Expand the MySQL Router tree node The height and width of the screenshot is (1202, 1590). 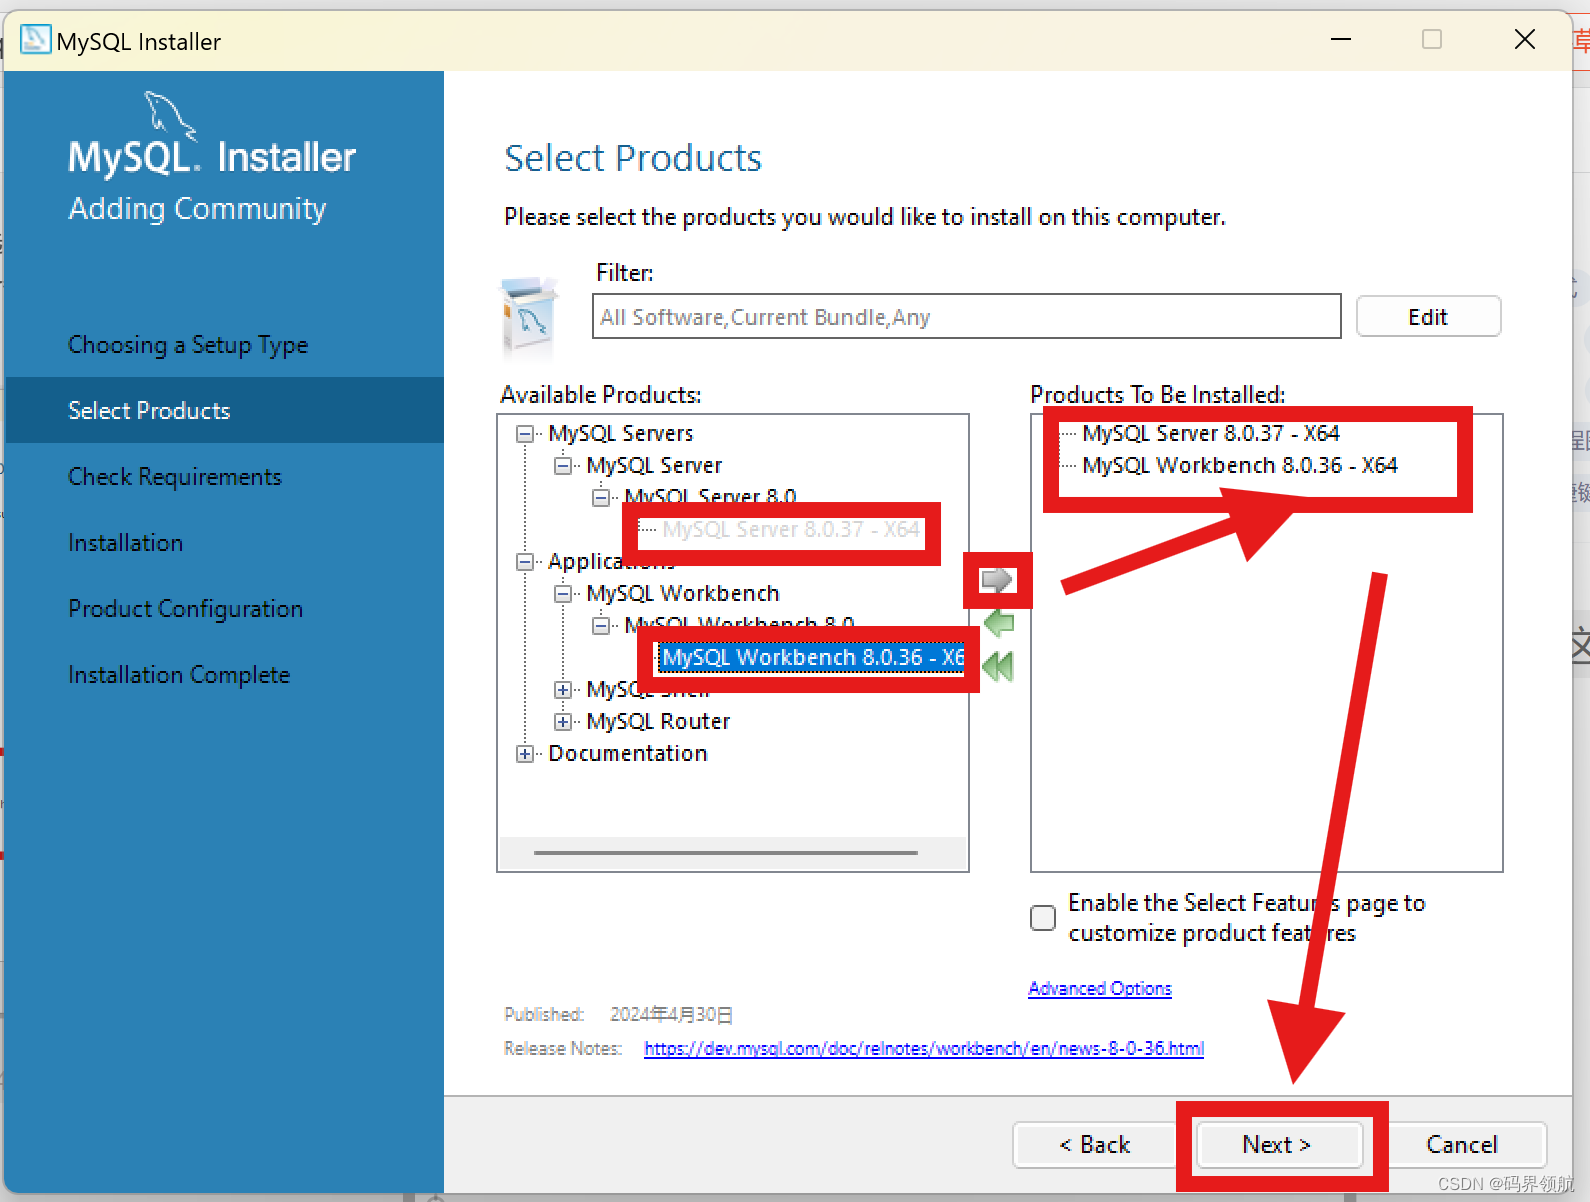[563, 722]
